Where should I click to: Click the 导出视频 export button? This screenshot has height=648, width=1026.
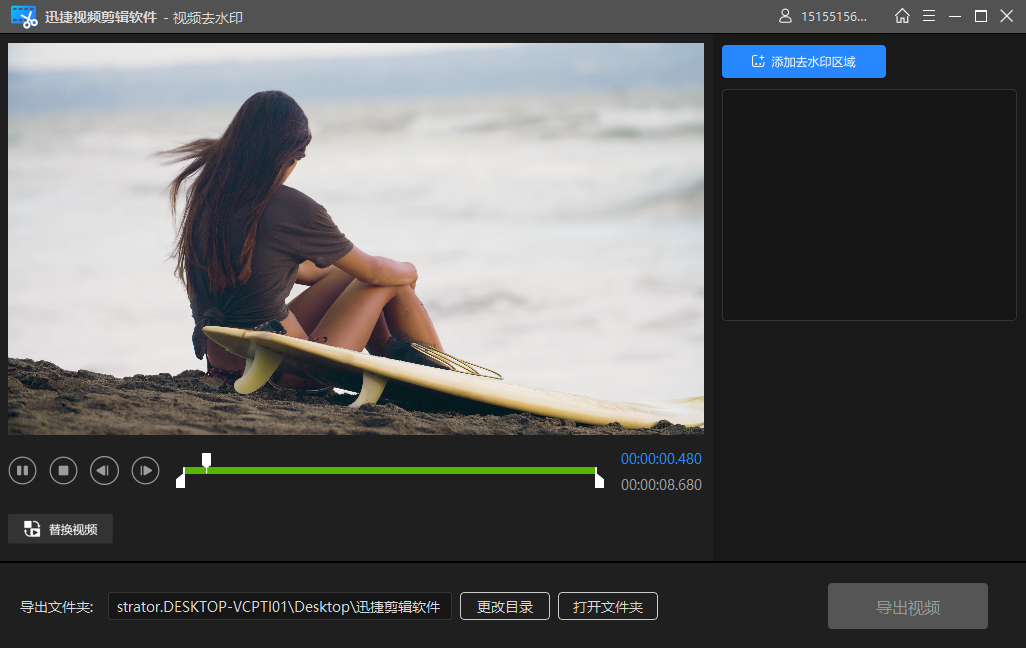pos(908,606)
